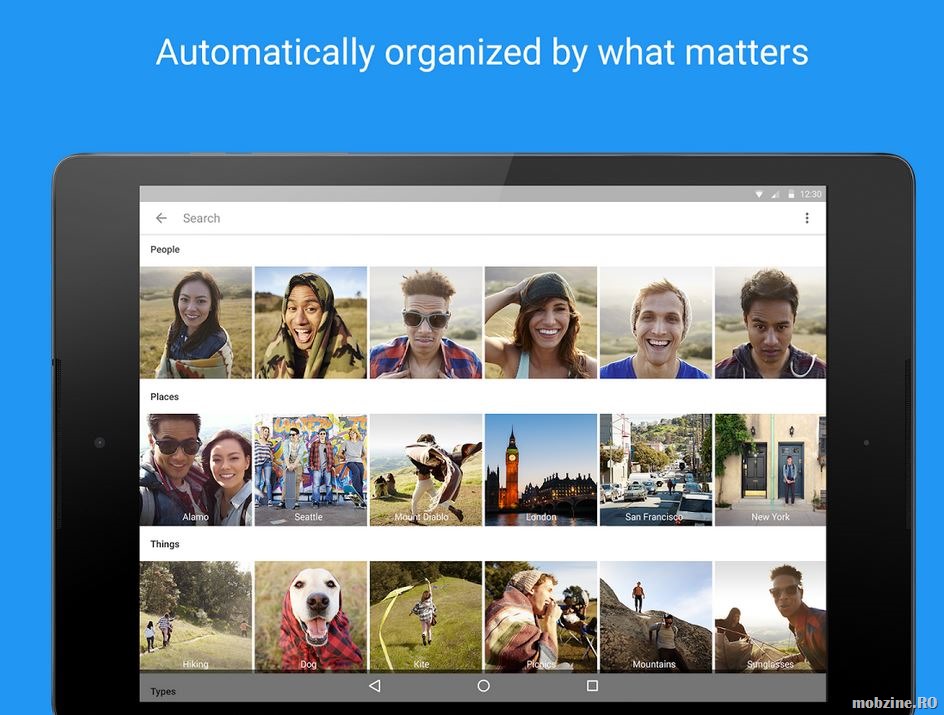Select the man in camouflage hood in People
Image resolution: width=944 pixels, height=715 pixels.
[x=311, y=323]
